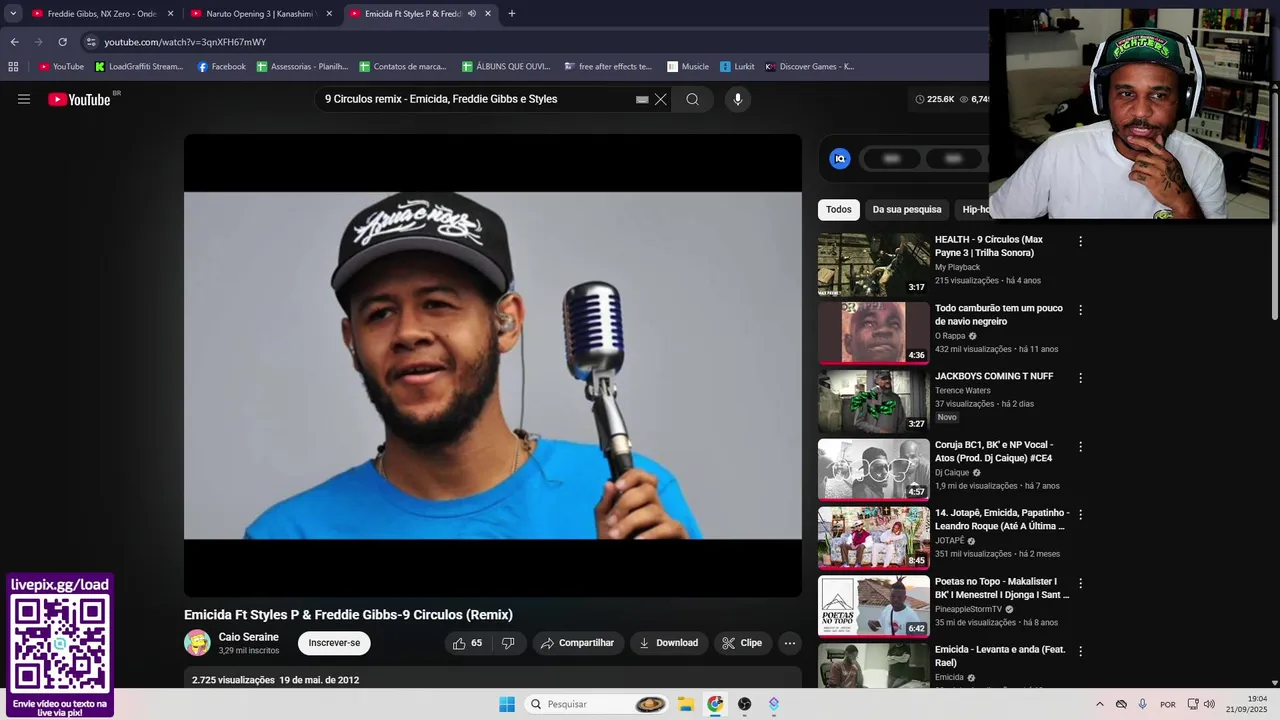Open the YouTube hamburger guide menu
The height and width of the screenshot is (720, 1280).
(x=24, y=99)
